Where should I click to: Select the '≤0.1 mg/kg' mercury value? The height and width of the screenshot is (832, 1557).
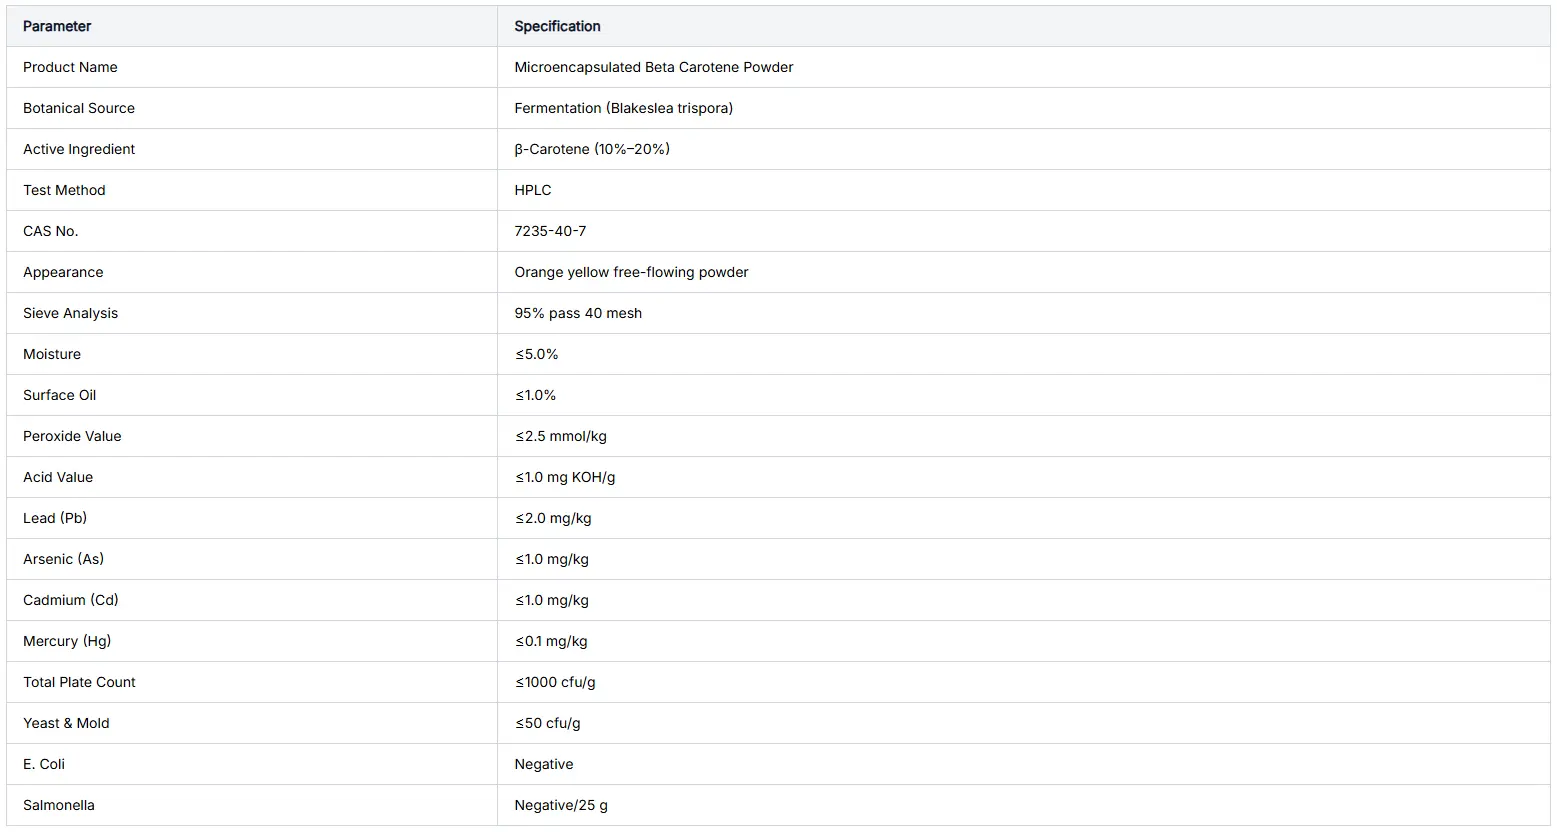point(551,641)
